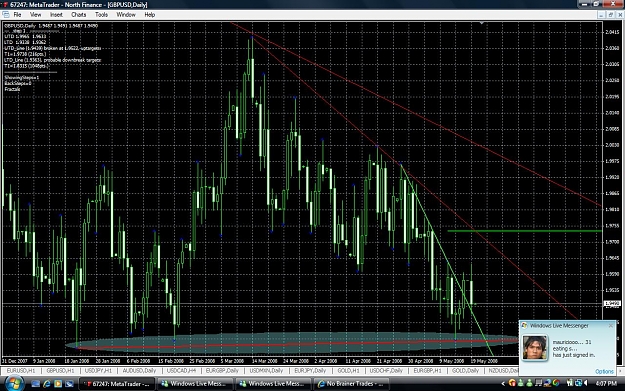Switch to the GBPUSD,H1 chart tab
The width and height of the screenshot is (625, 391).
60,371
